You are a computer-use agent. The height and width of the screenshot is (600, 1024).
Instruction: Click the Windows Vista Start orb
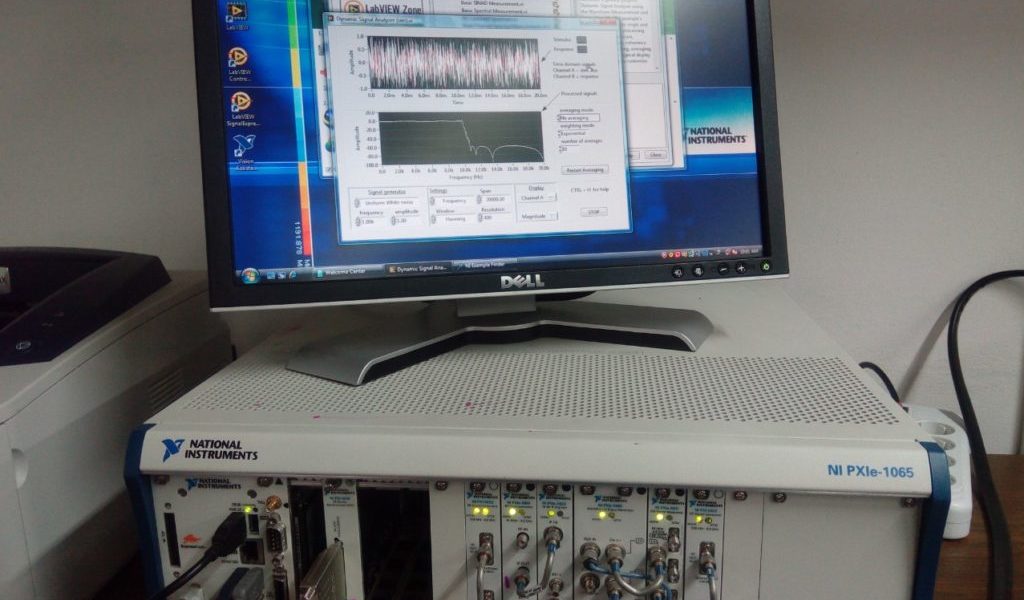pyautogui.click(x=249, y=274)
